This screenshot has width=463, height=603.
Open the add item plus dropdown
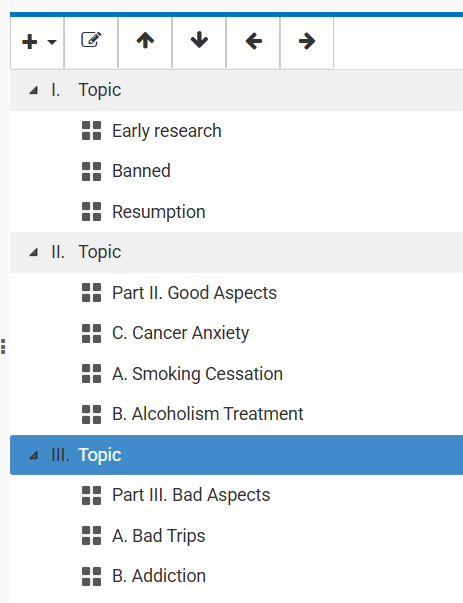tap(38, 42)
